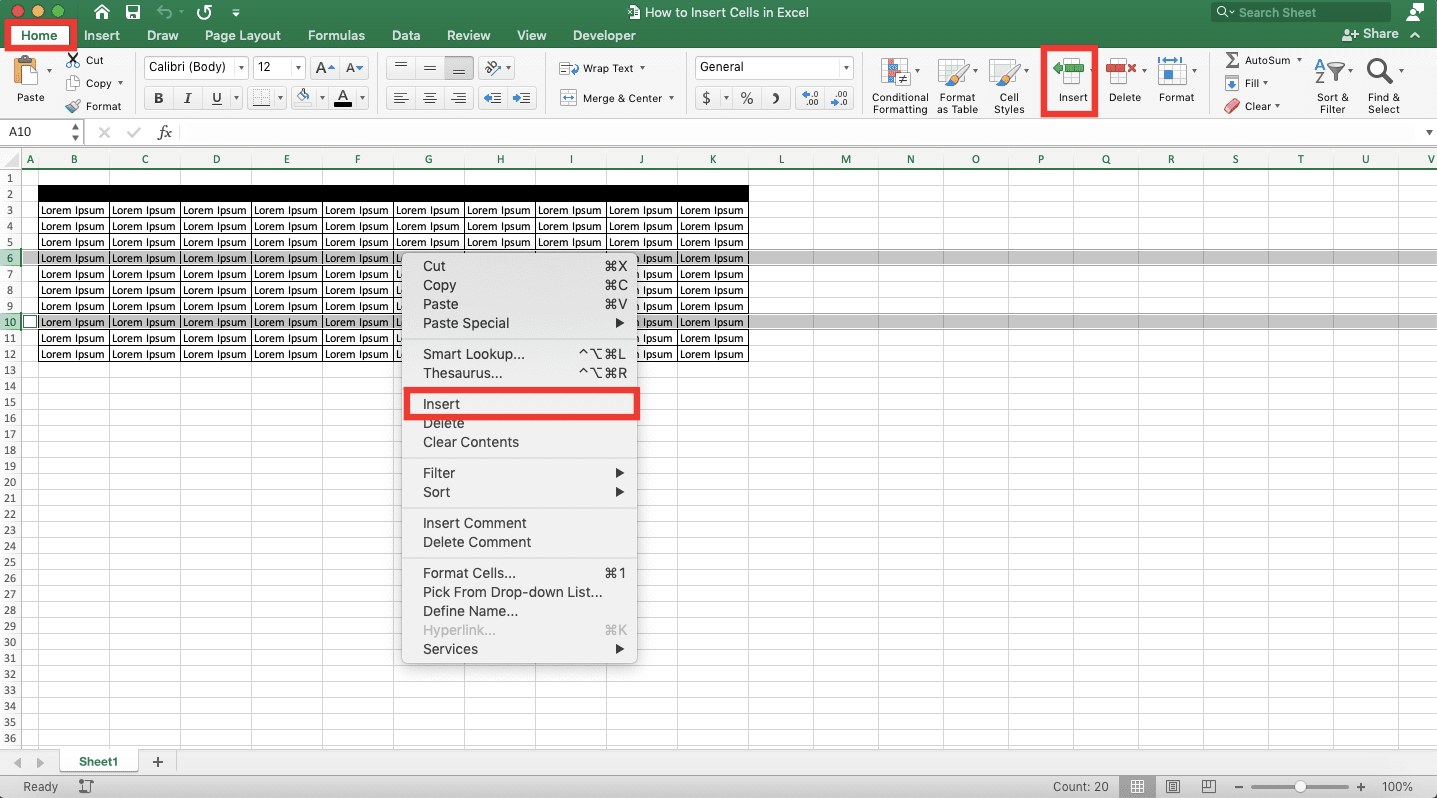Click the Paste clipboard icon

pyautogui.click(x=28, y=72)
